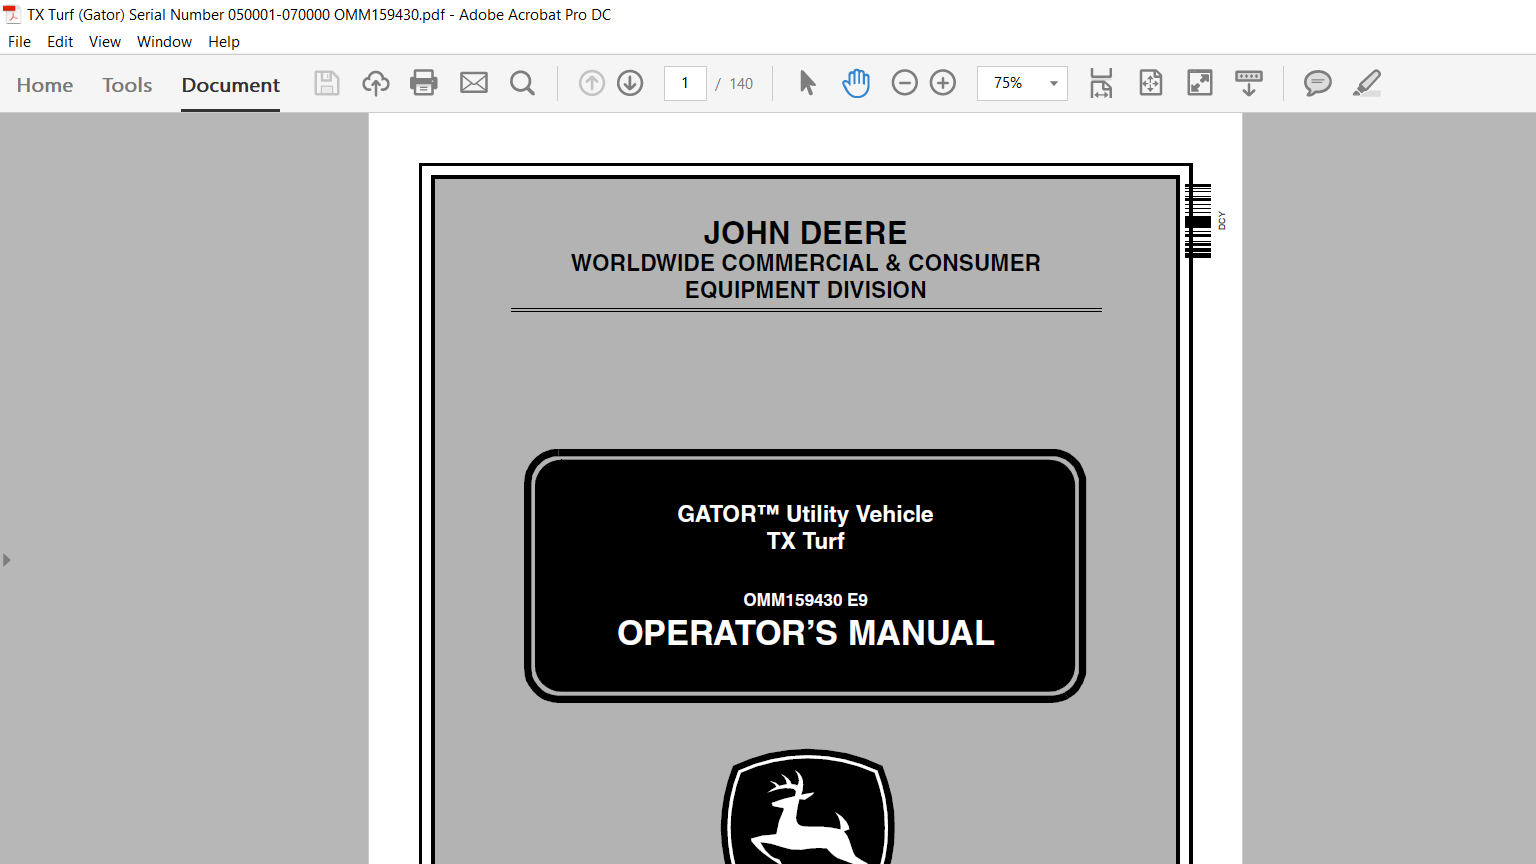This screenshot has width=1536, height=864.
Task: Click the EQUIPMENT DIVISION text line
Action: (x=806, y=290)
